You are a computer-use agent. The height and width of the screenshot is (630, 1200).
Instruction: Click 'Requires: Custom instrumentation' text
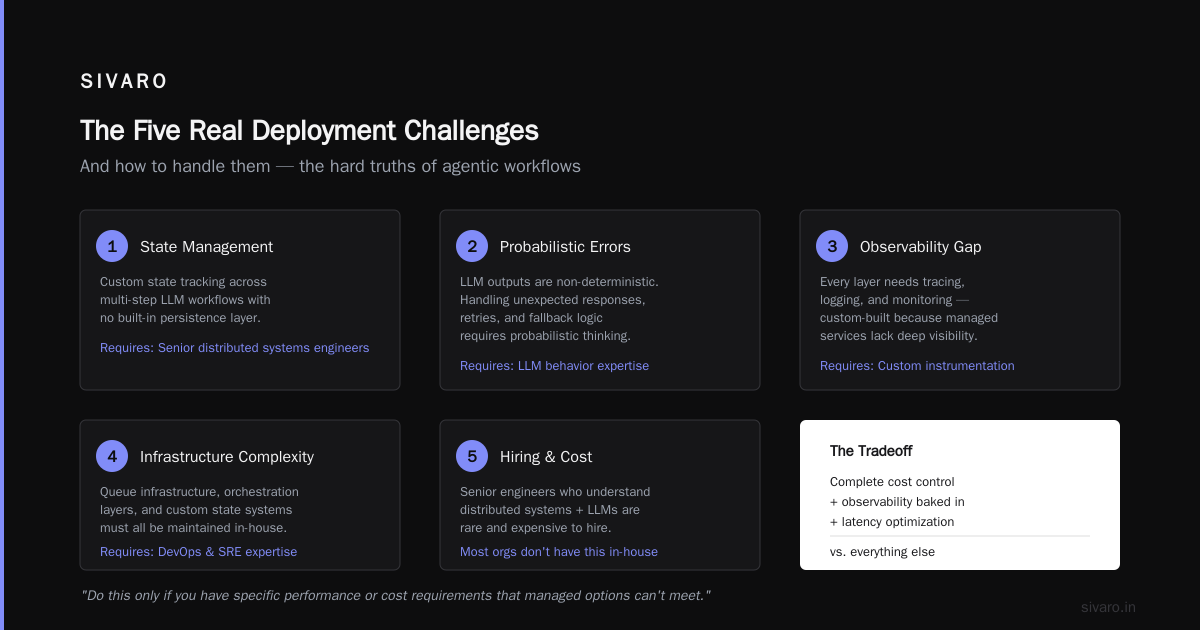tap(917, 366)
